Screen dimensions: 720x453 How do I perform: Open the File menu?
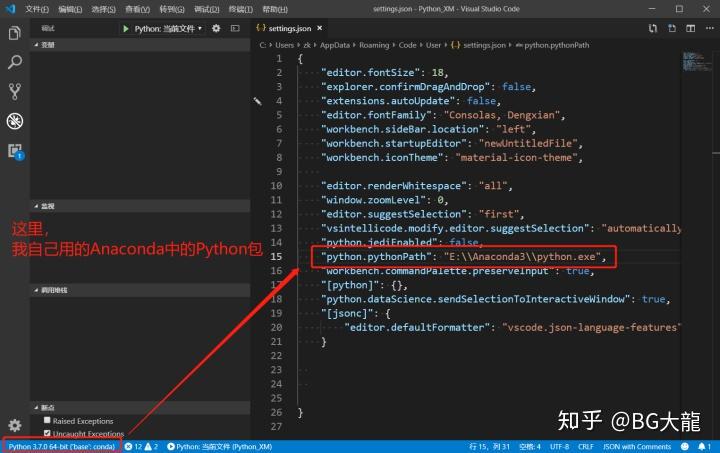(x=37, y=9)
